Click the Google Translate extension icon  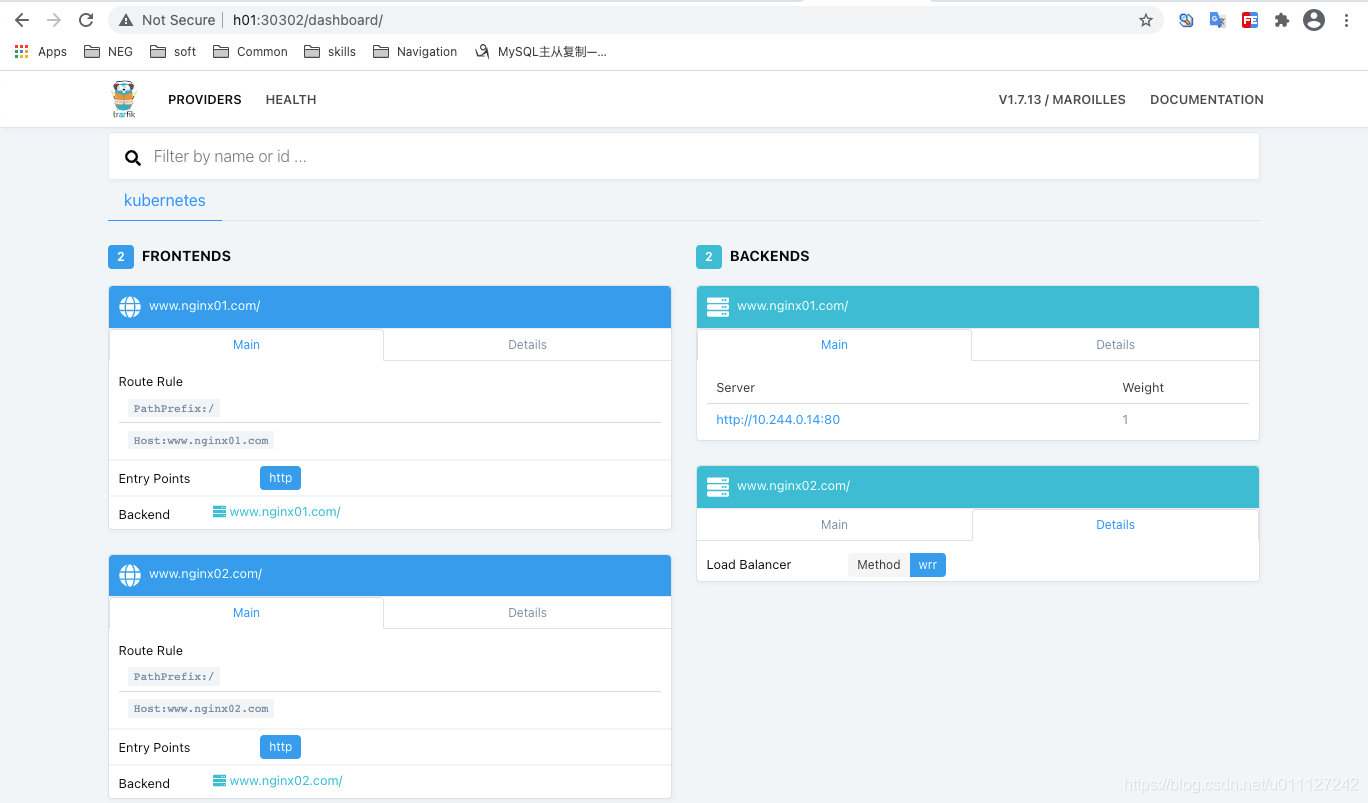tap(1218, 20)
